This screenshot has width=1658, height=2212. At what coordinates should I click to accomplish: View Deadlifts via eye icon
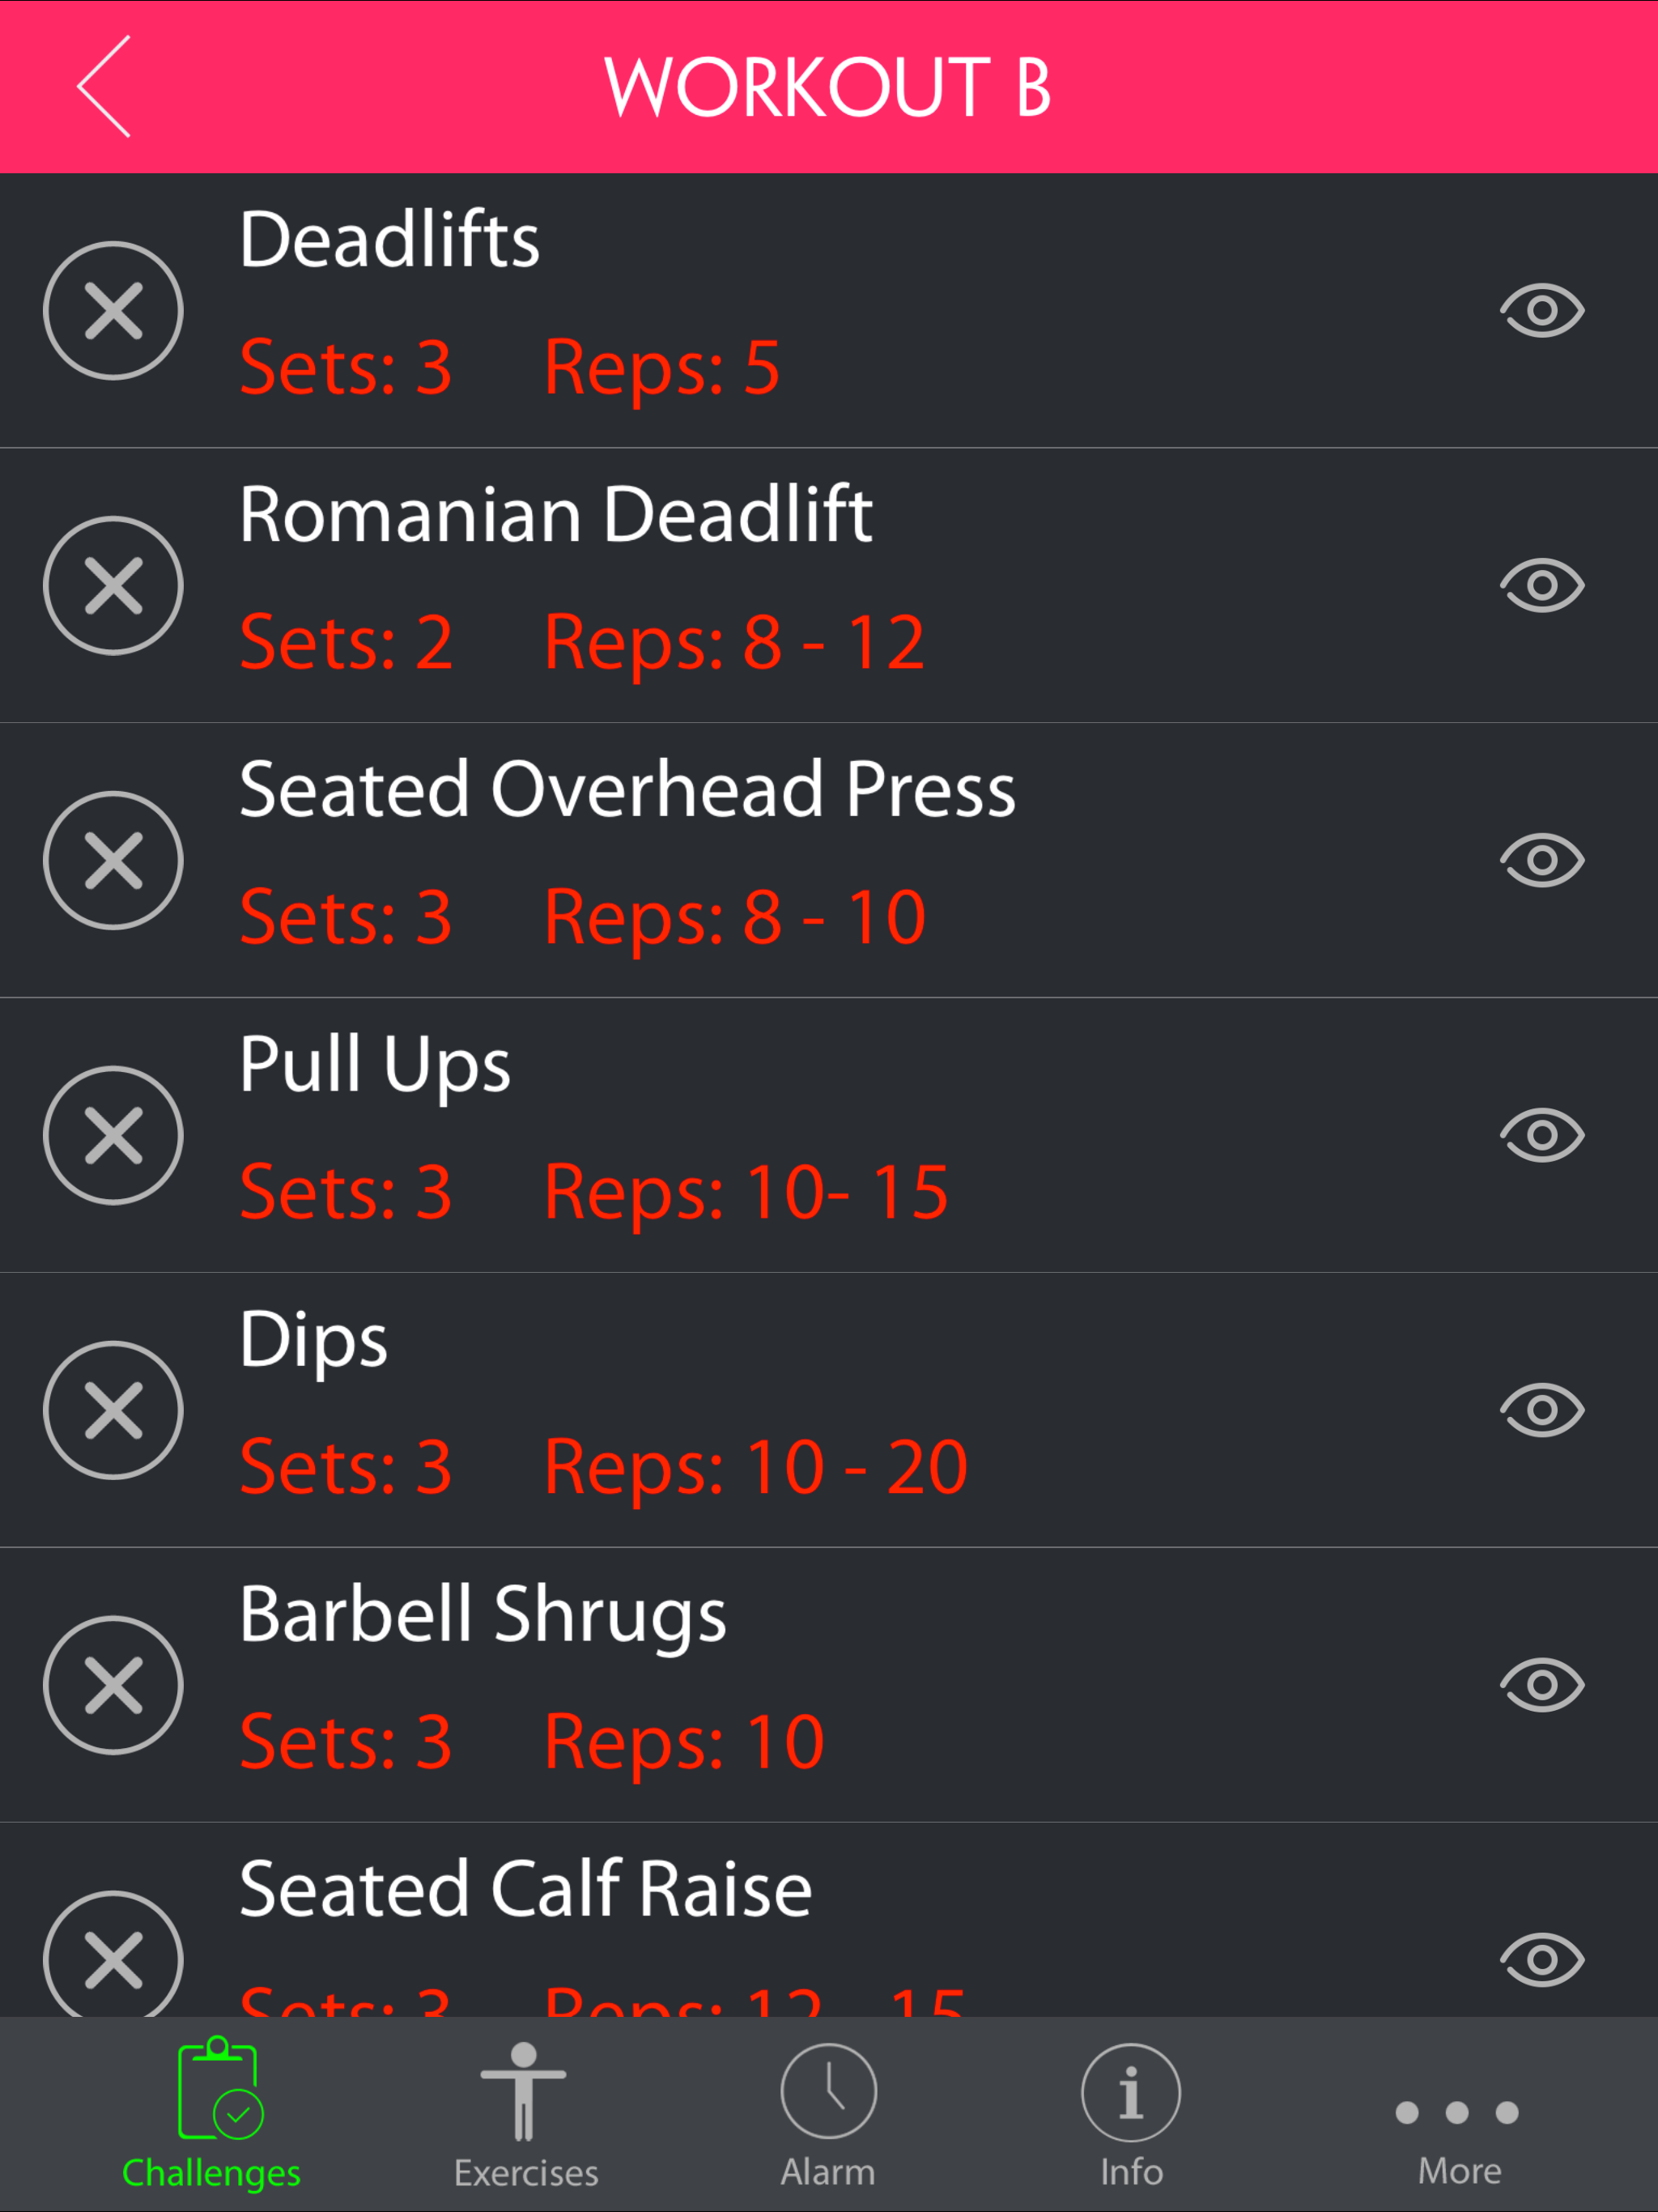1542,310
